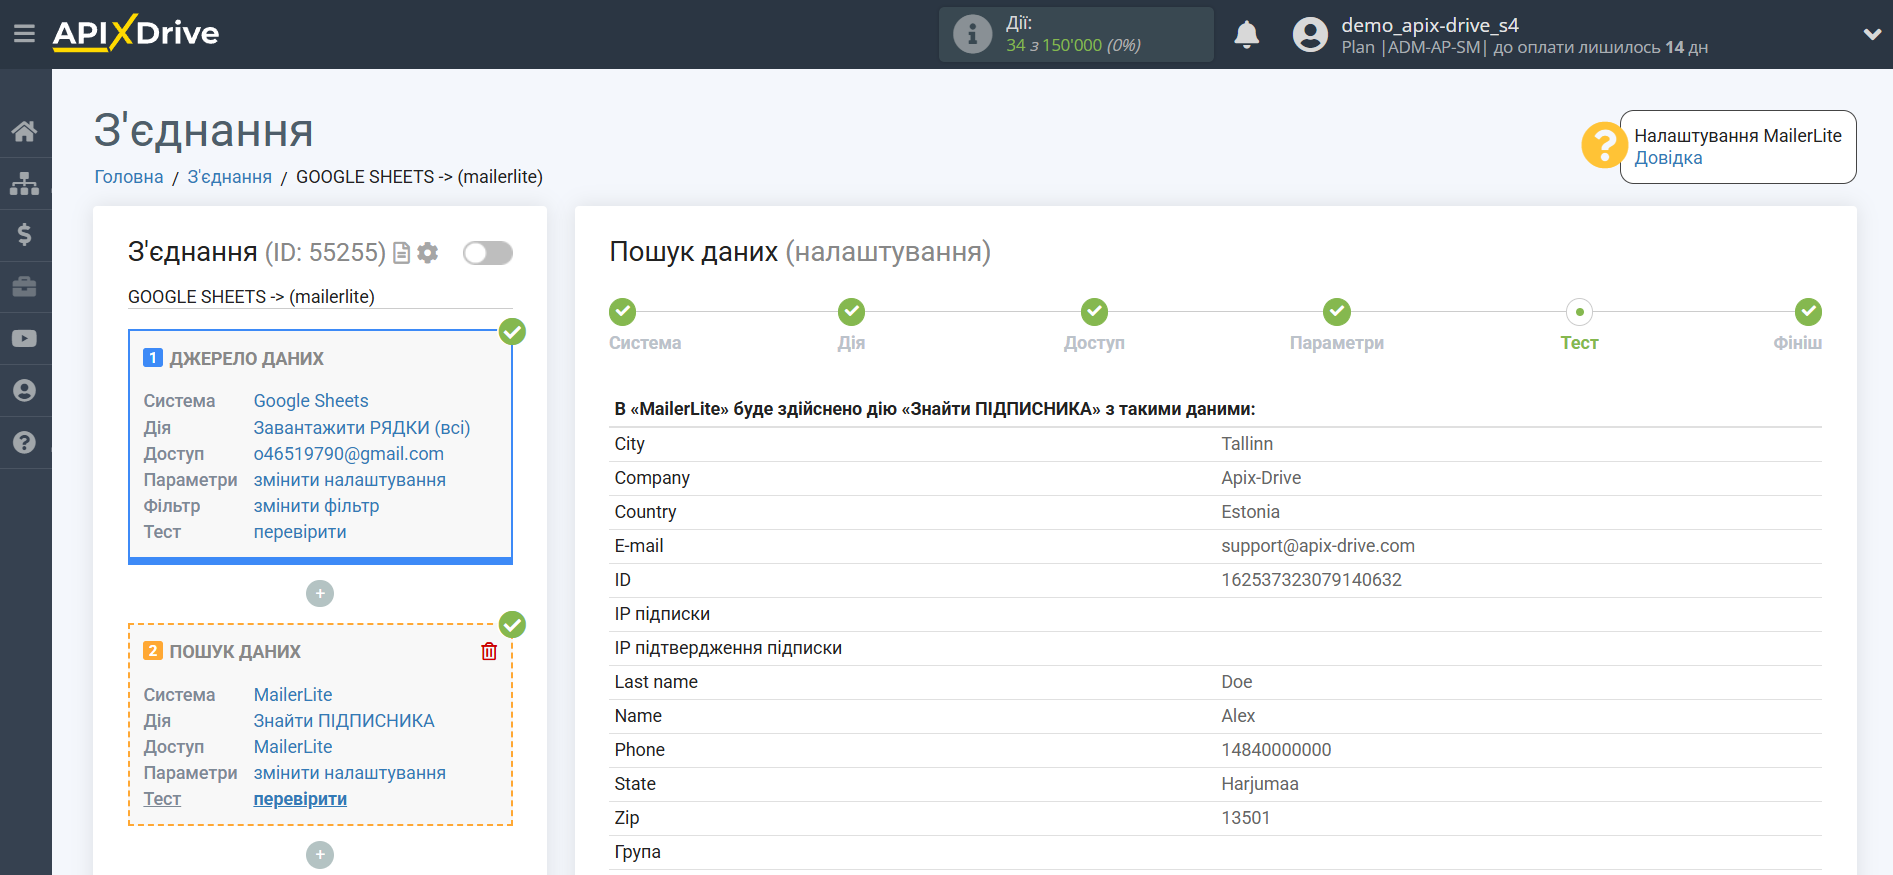
Task: Click змінити налаштування in data source
Action: [x=350, y=480]
